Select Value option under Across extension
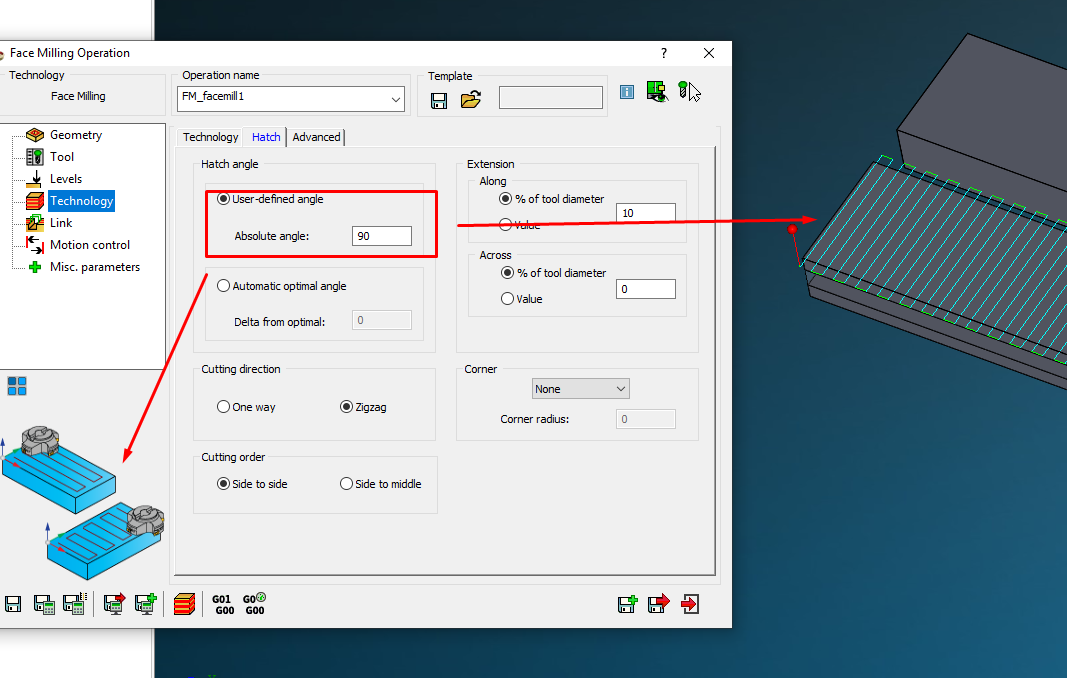1067x678 pixels. 507,299
